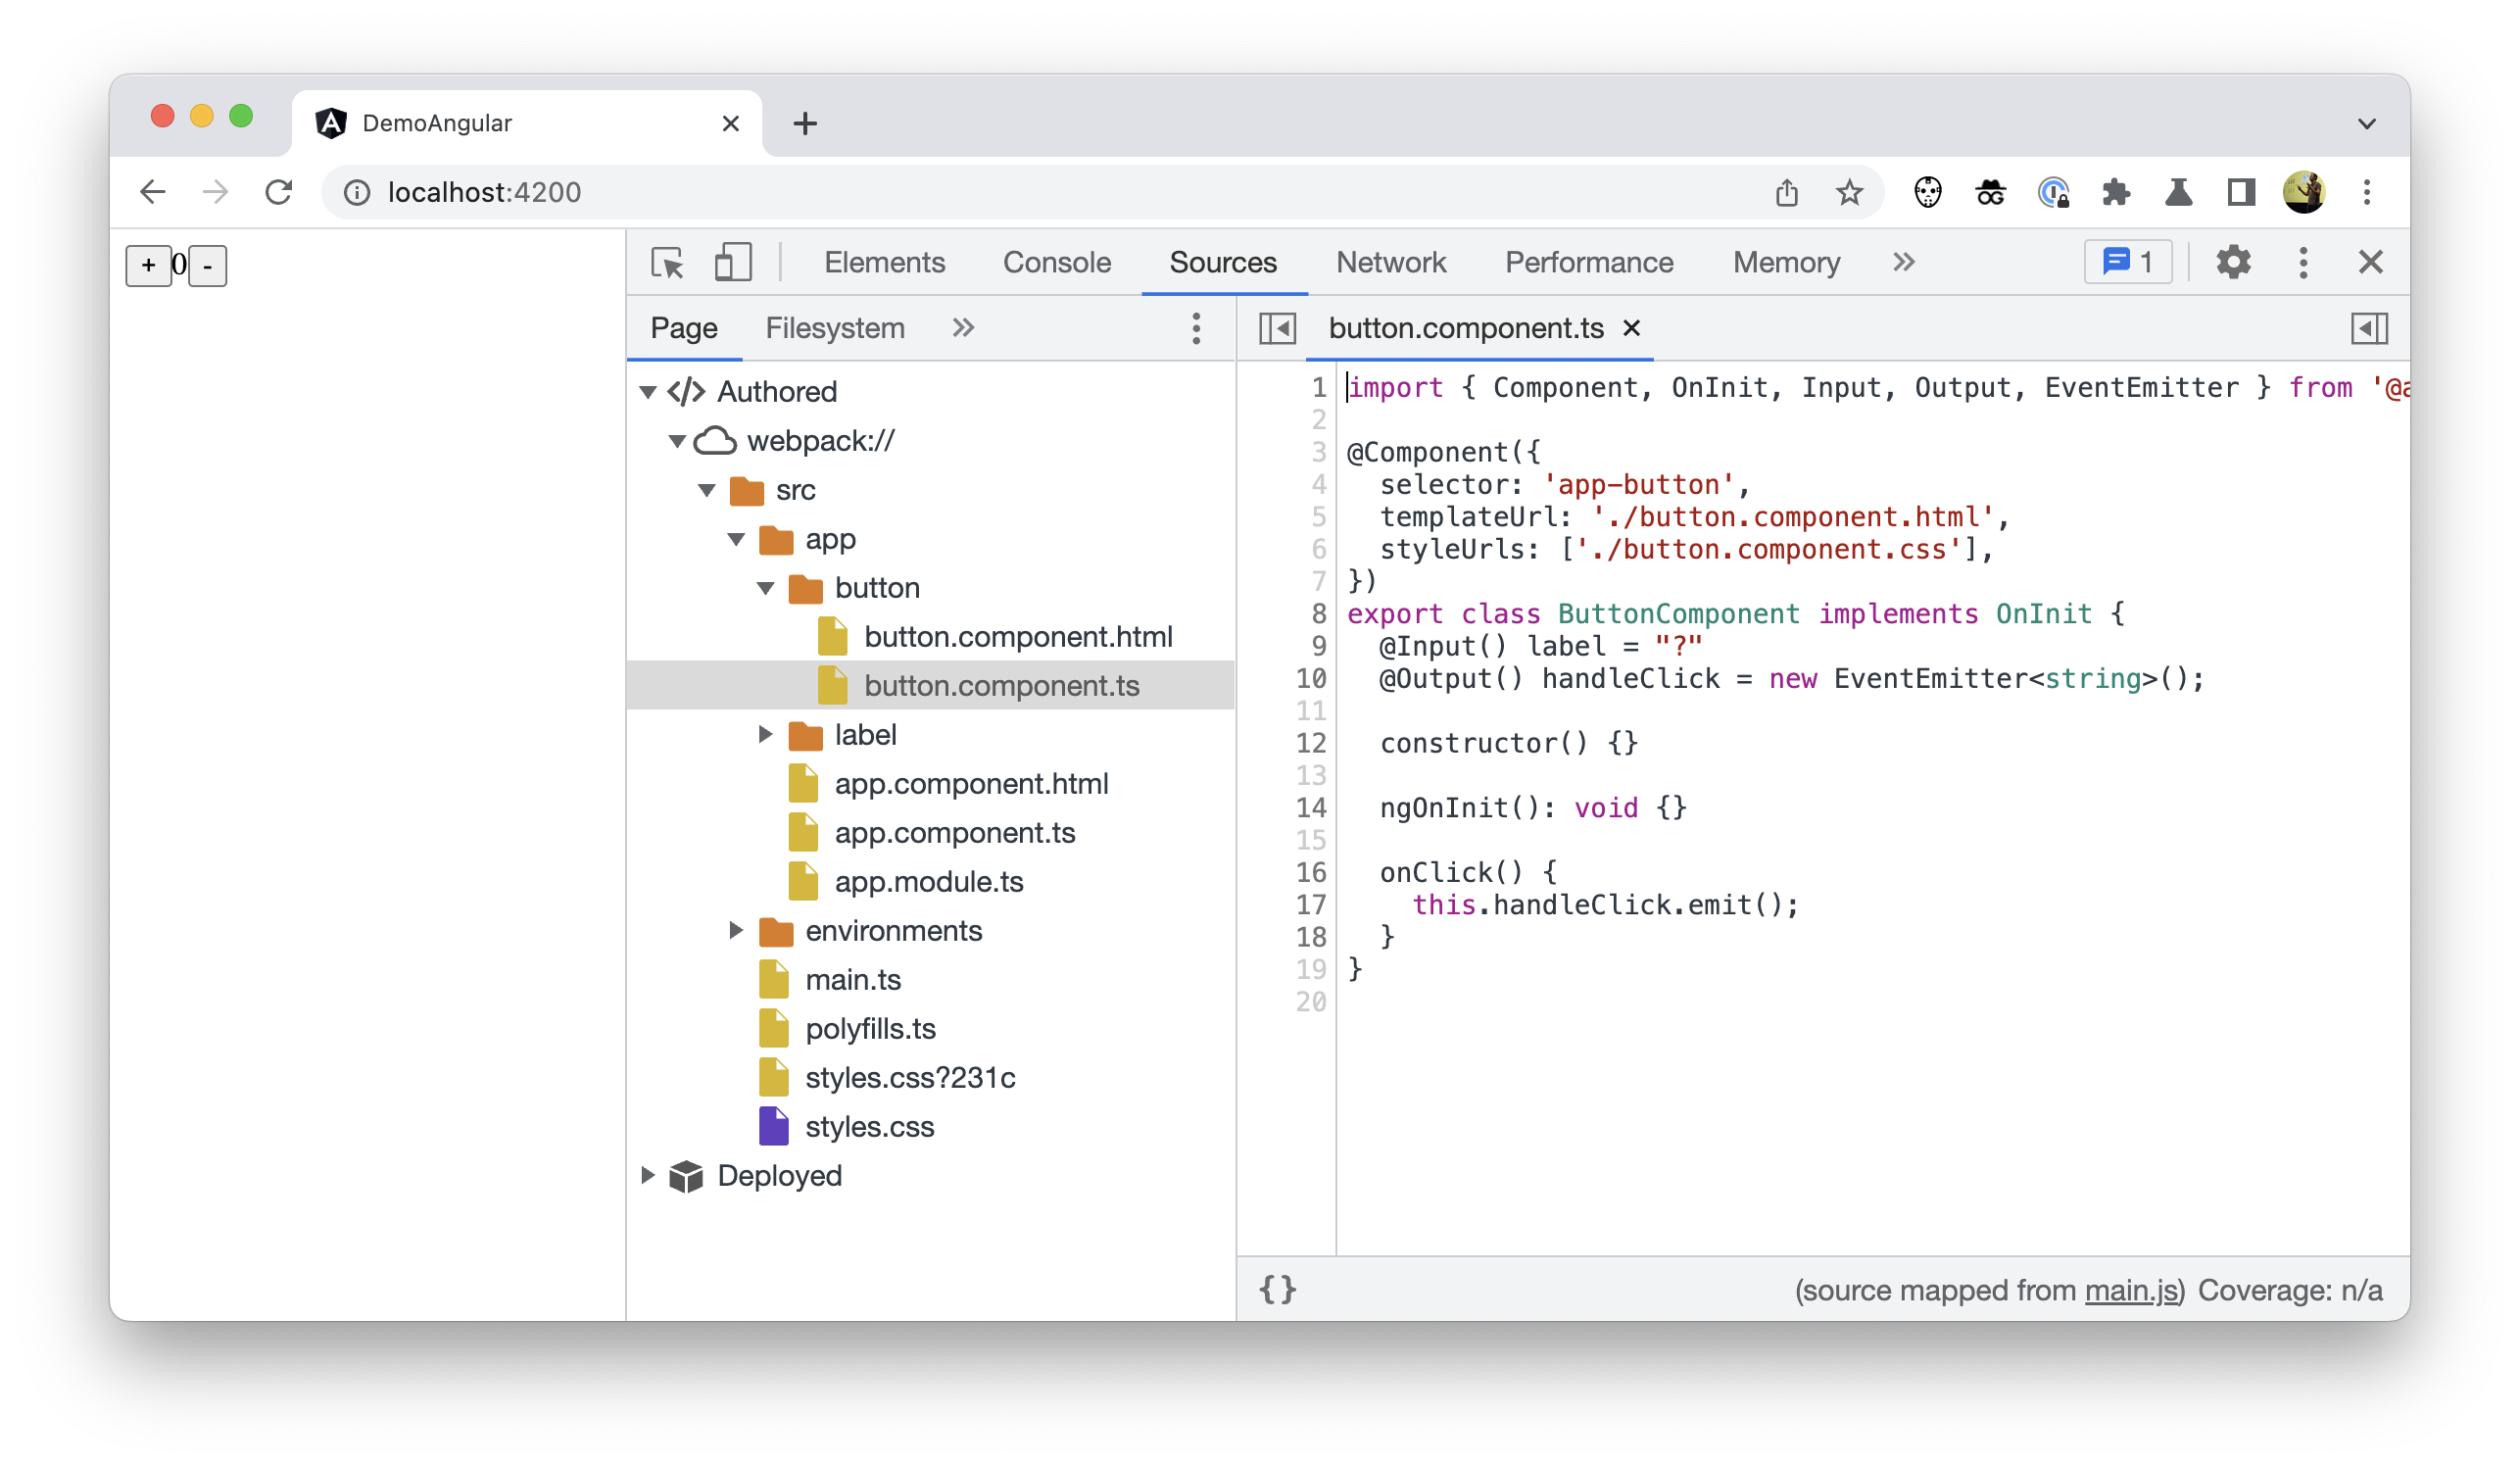The image size is (2520, 1466).
Task: Toggle the hide file tree sidebar button
Action: click(x=1279, y=328)
